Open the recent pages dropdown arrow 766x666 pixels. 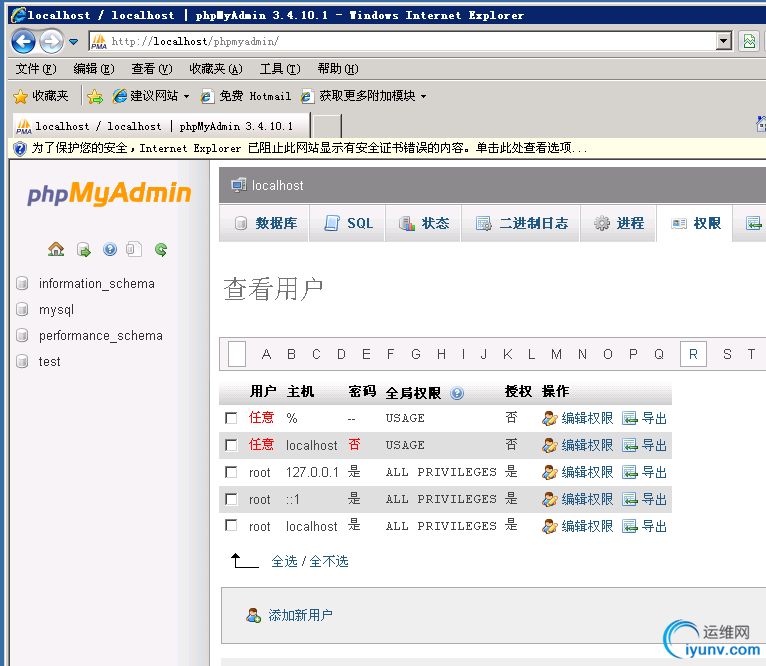tap(74, 42)
